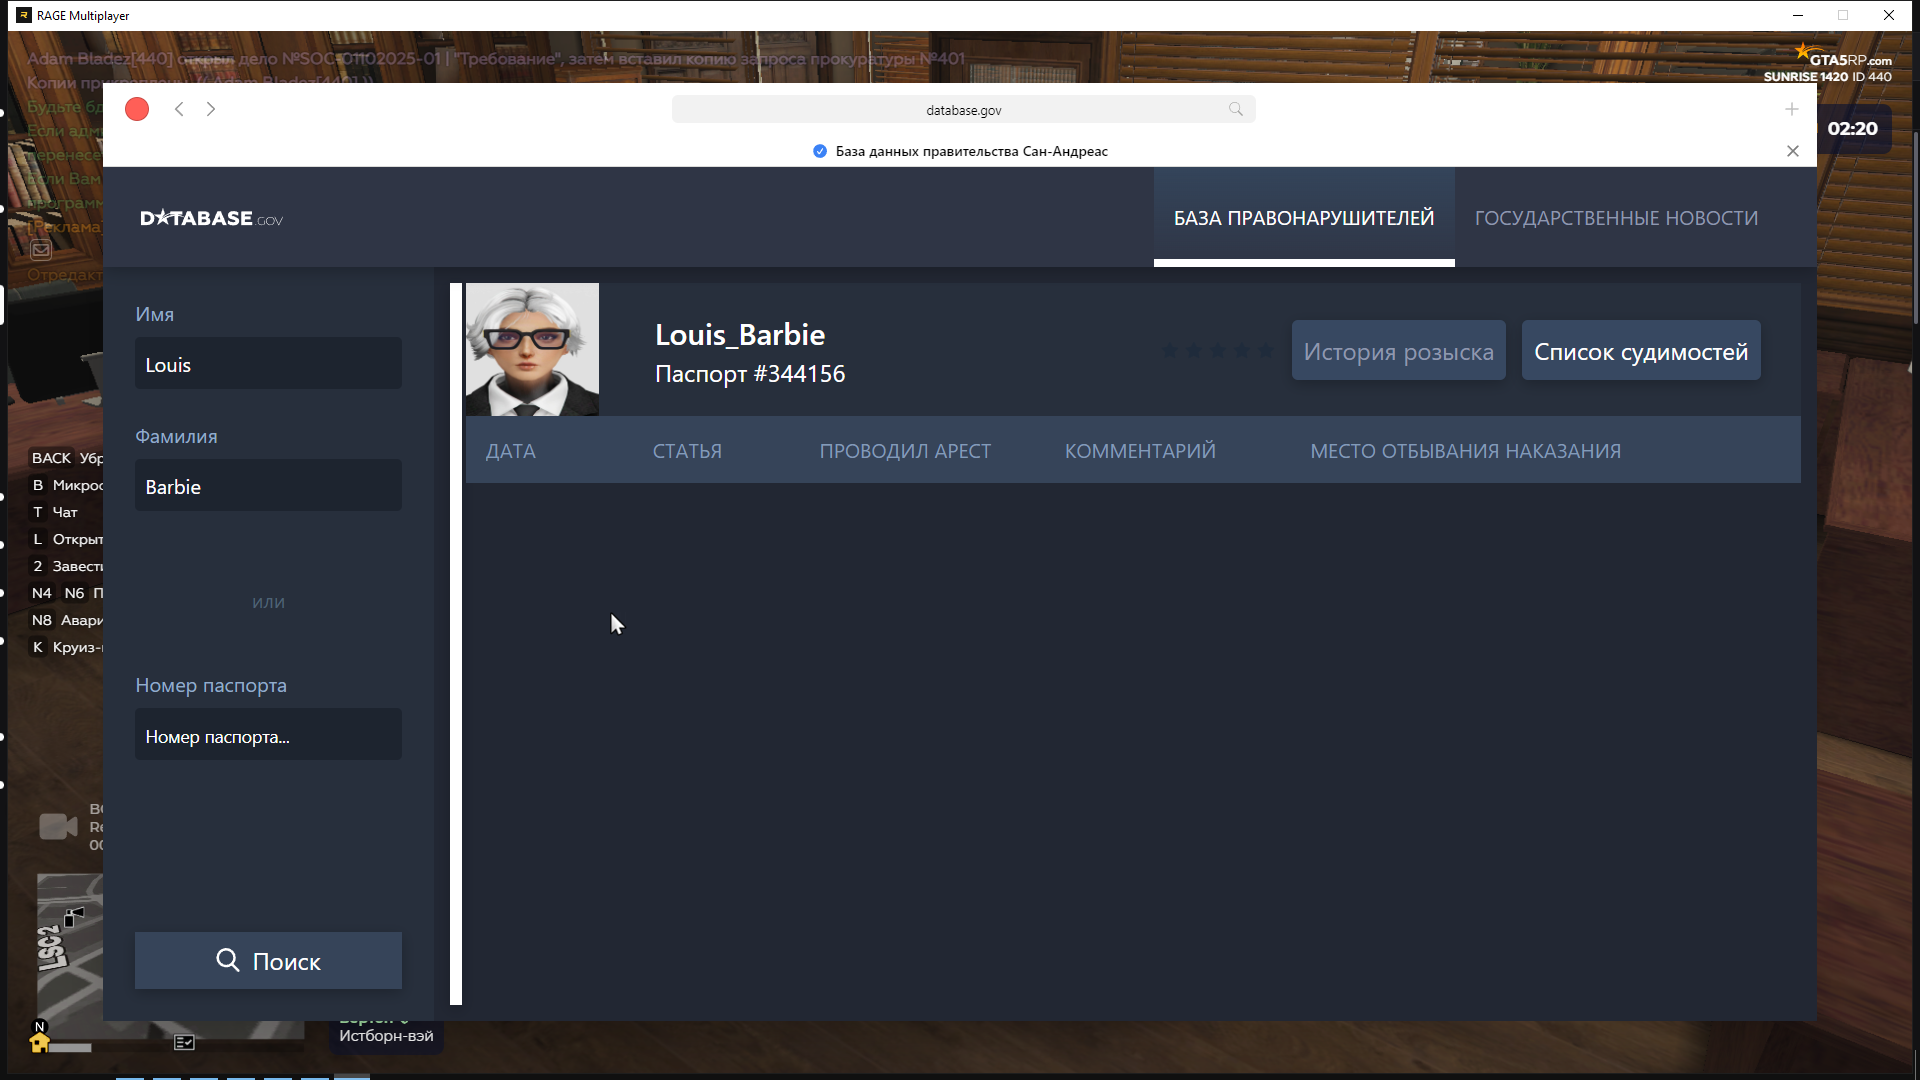
Task: Click the camera recording icon
Action: (57, 826)
